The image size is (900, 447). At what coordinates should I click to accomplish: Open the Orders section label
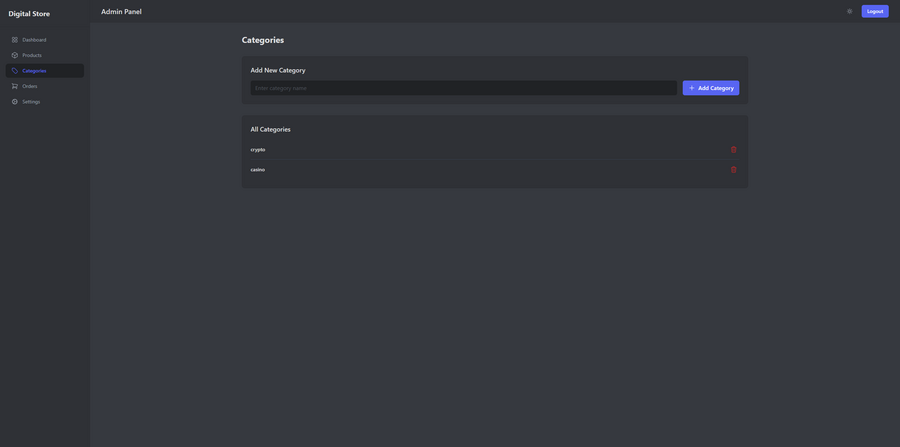pos(30,86)
